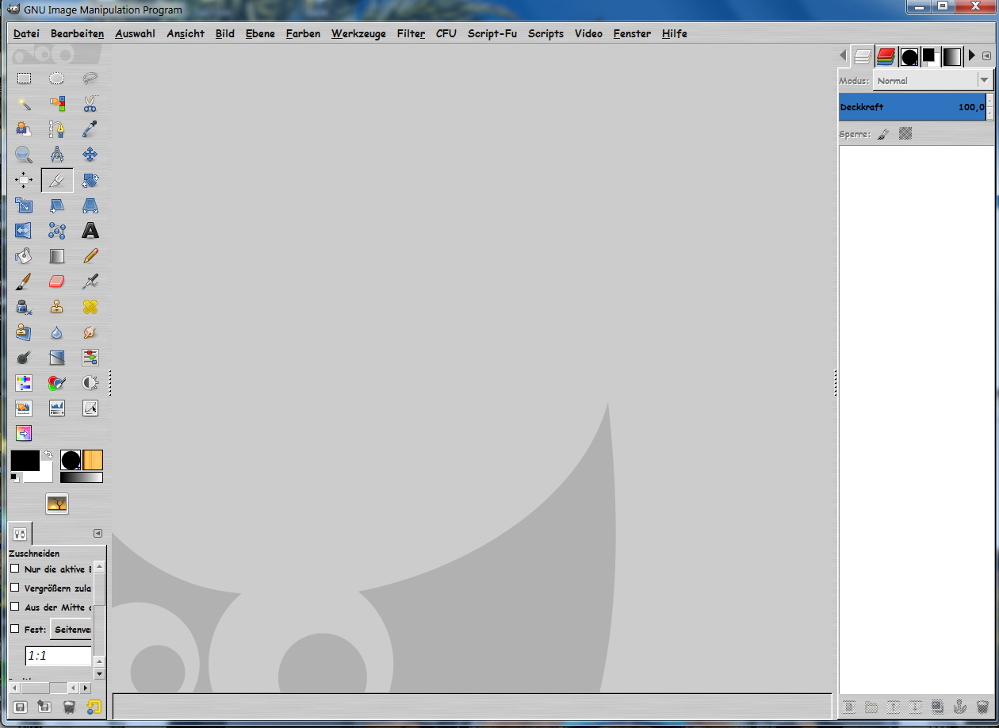Open the Levels histogram tool
Viewport: 999px width, 728px height.
point(57,408)
